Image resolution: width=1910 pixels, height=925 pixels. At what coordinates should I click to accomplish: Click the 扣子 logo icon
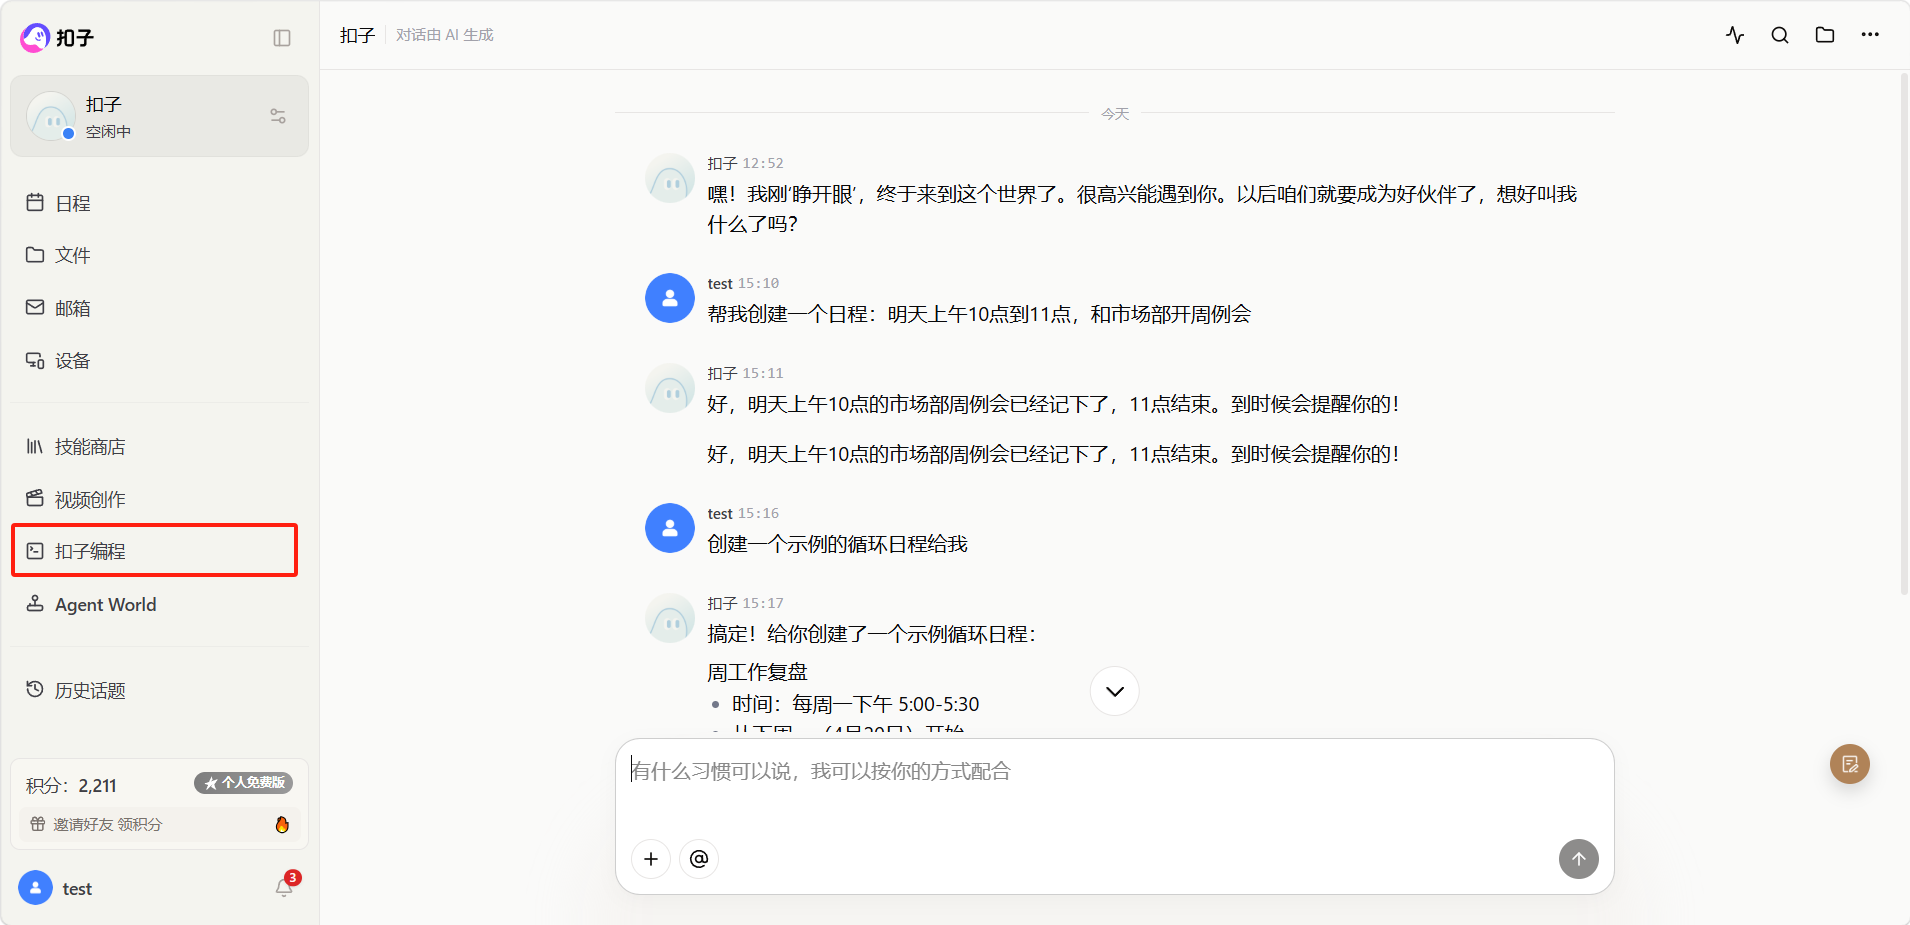click(35, 37)
